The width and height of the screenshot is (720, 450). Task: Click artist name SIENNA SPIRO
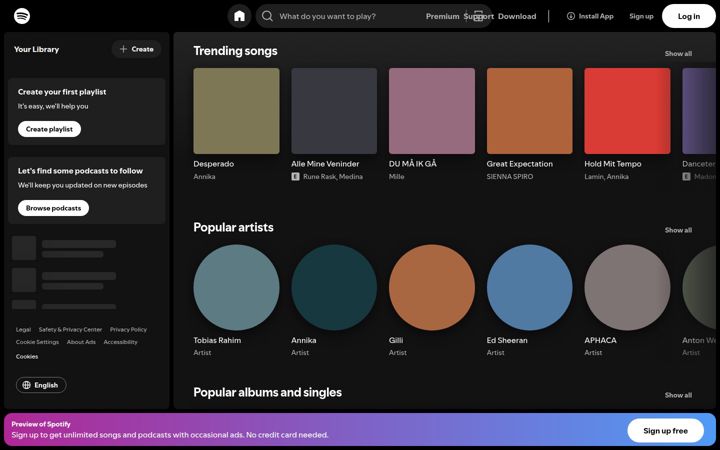510,176
